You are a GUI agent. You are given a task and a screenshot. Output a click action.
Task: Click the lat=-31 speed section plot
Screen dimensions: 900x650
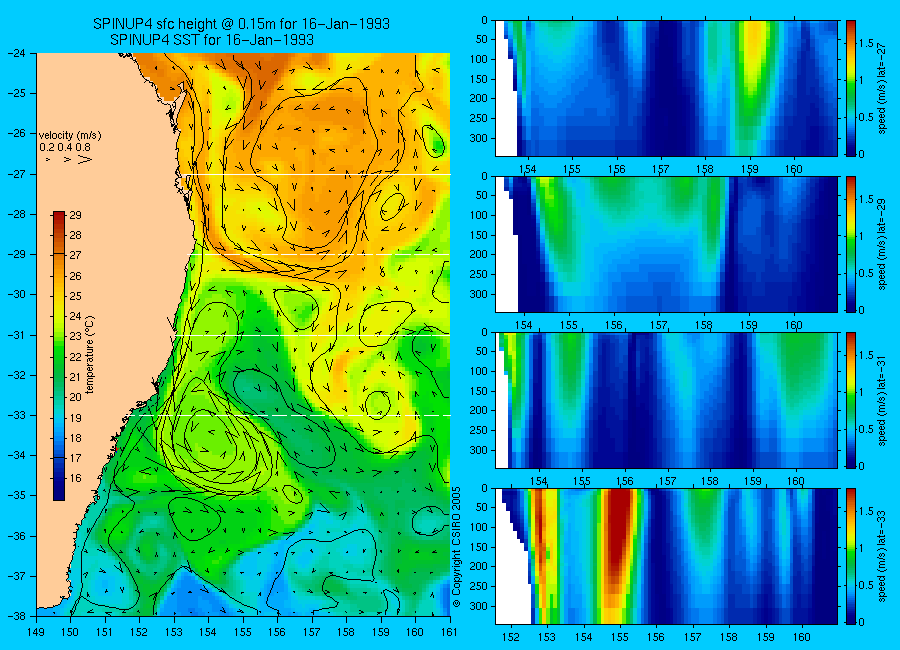coord(666,400)
